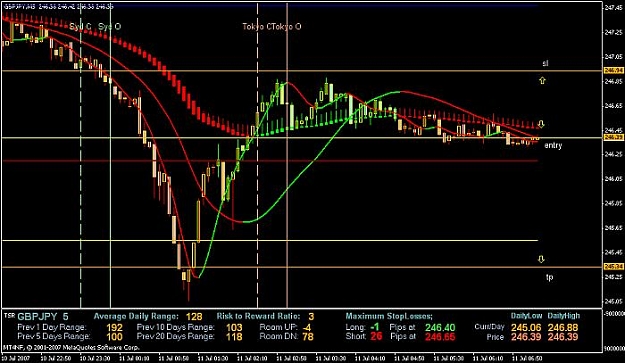Click the Prev 10 Days Range value 103
Screen dimensions: 625x363
click(x=234, y=328)
